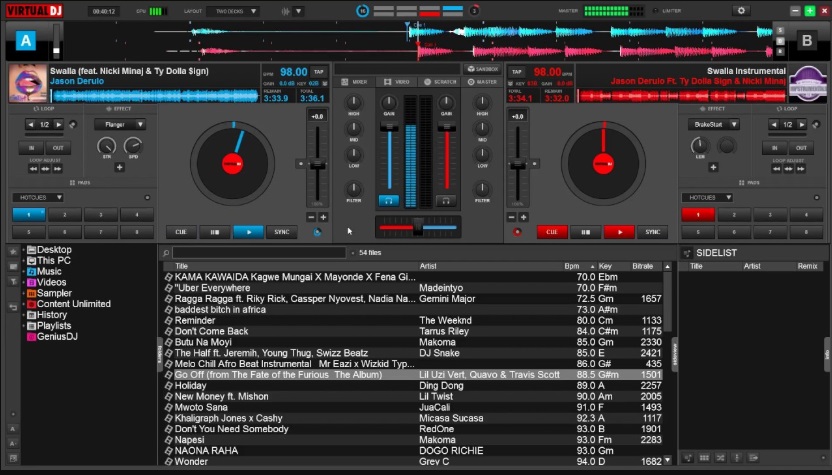Click deck B loop OUT button

point(801,148)
